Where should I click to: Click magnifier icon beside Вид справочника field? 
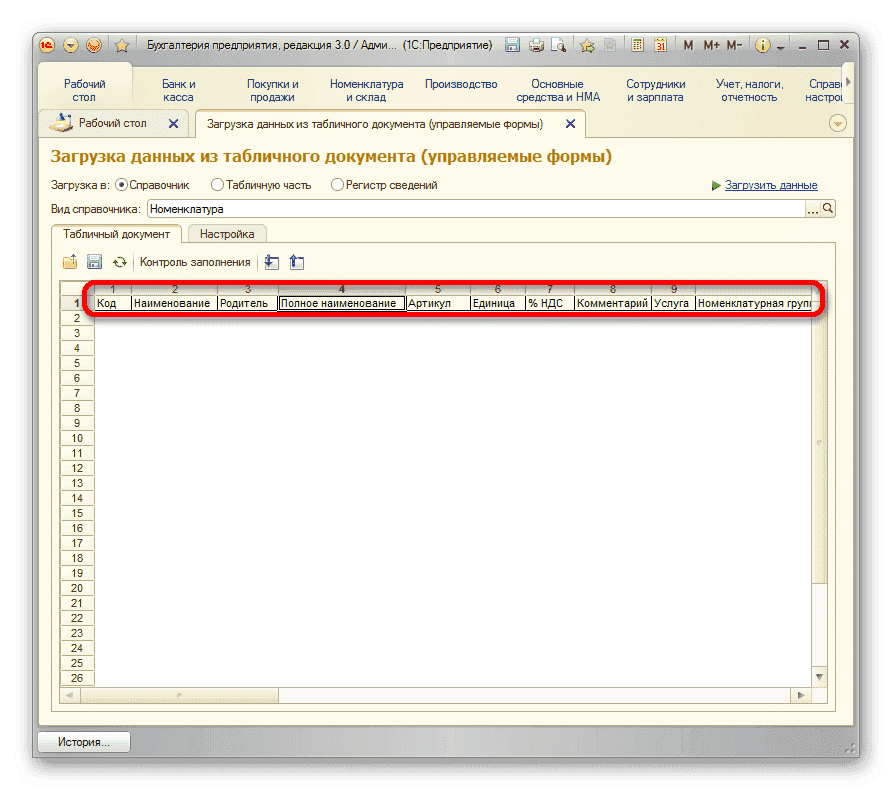828,209
